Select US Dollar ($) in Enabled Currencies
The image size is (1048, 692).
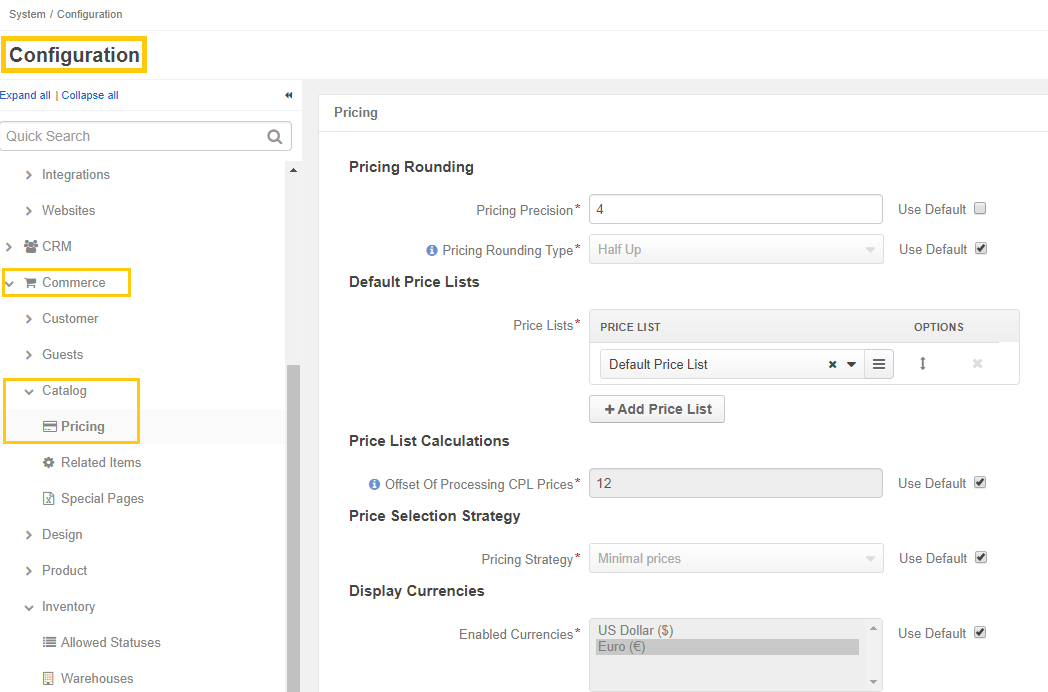(727, 630)
